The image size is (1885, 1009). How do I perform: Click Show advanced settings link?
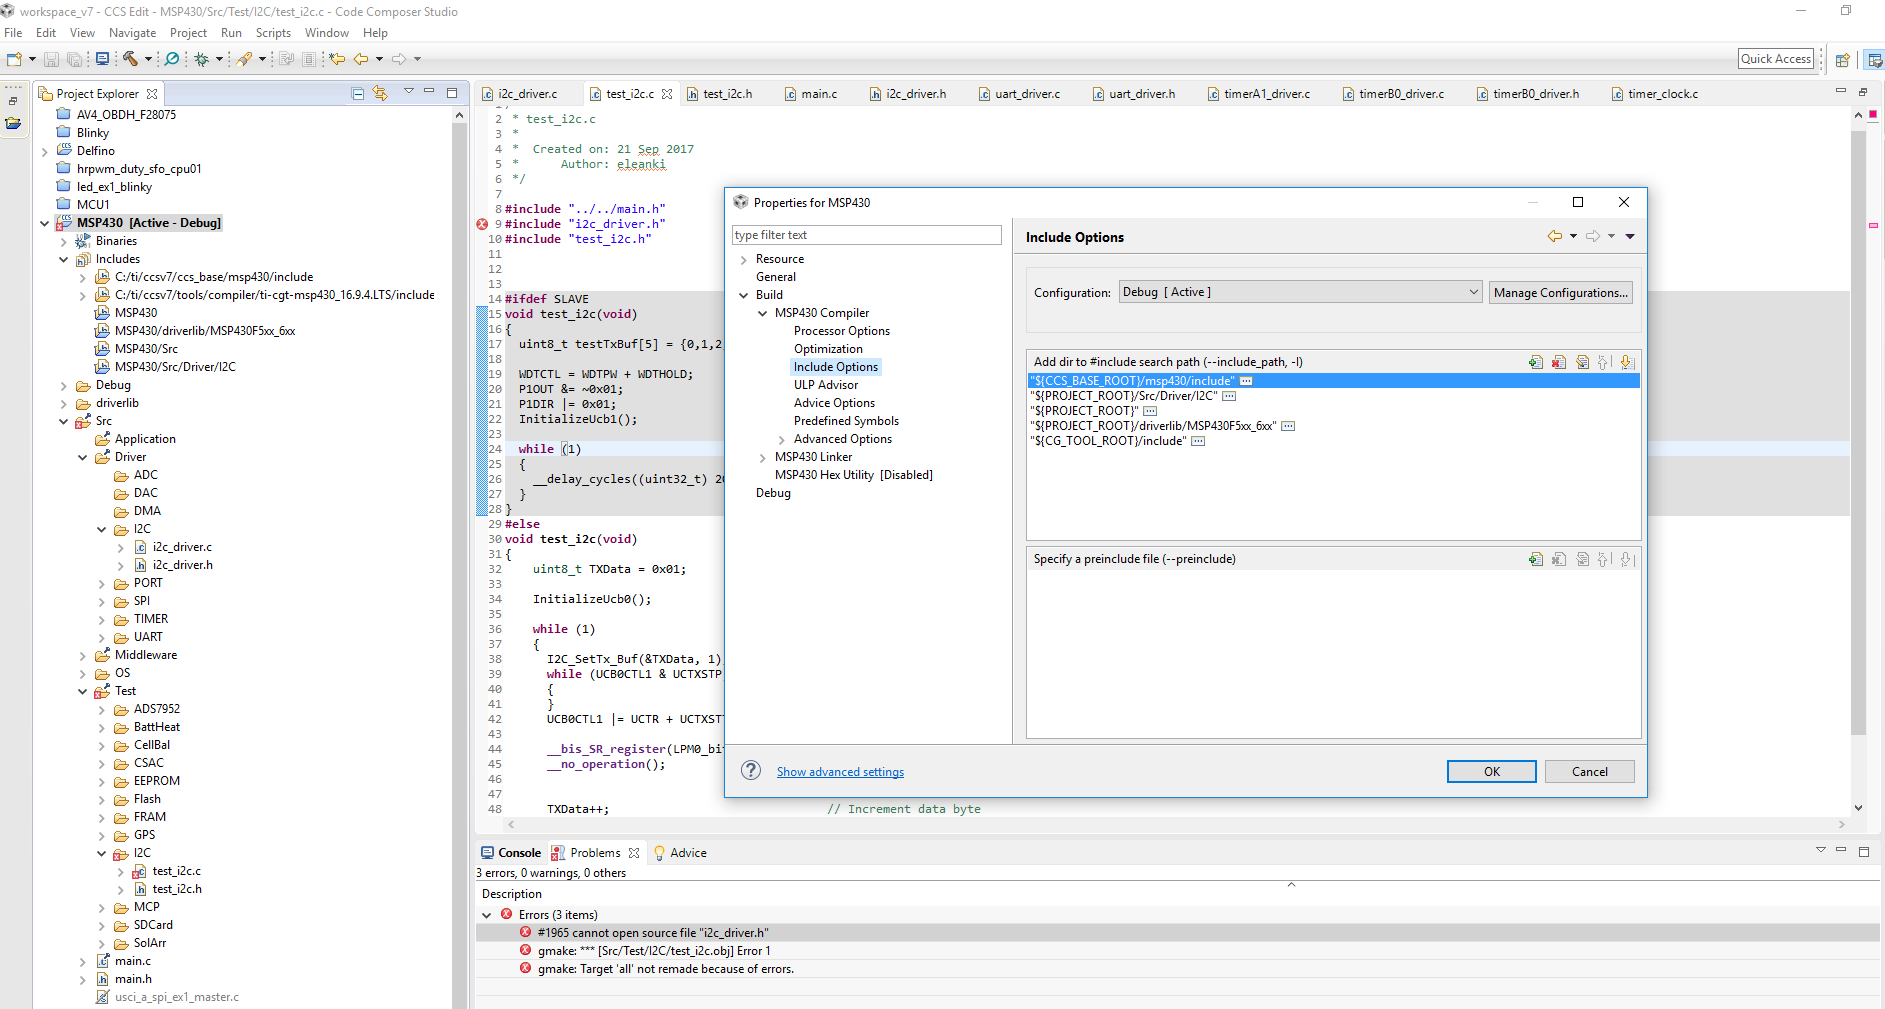point(840,772)
